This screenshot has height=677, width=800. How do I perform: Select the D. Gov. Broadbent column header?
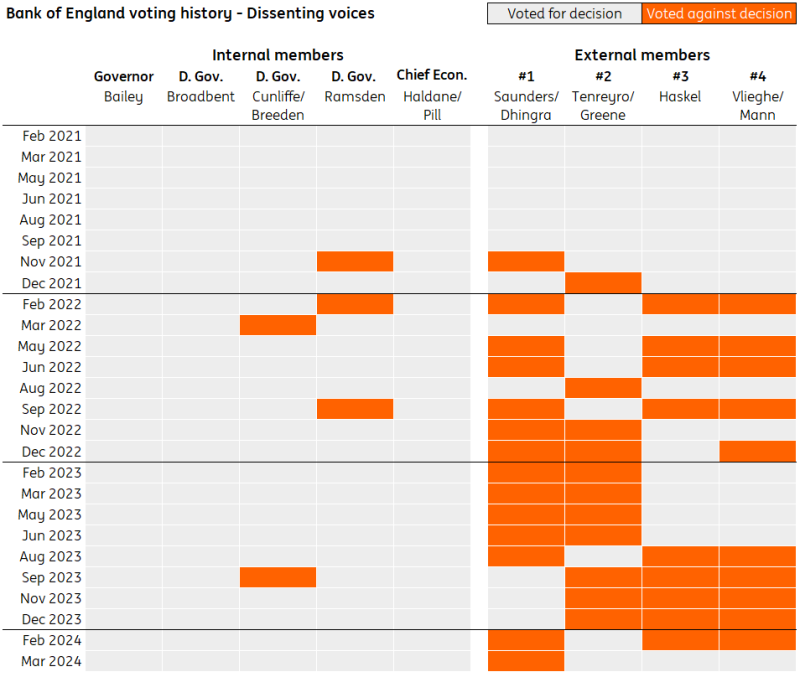pos(201,87)
